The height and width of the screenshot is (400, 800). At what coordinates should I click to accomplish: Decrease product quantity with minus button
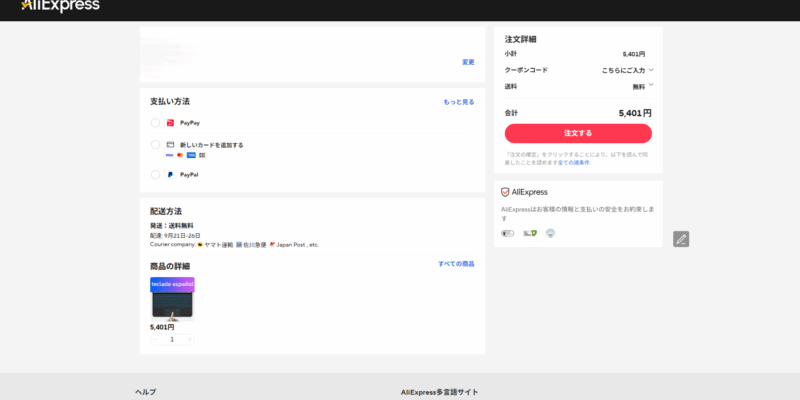[x=155, y=340]
